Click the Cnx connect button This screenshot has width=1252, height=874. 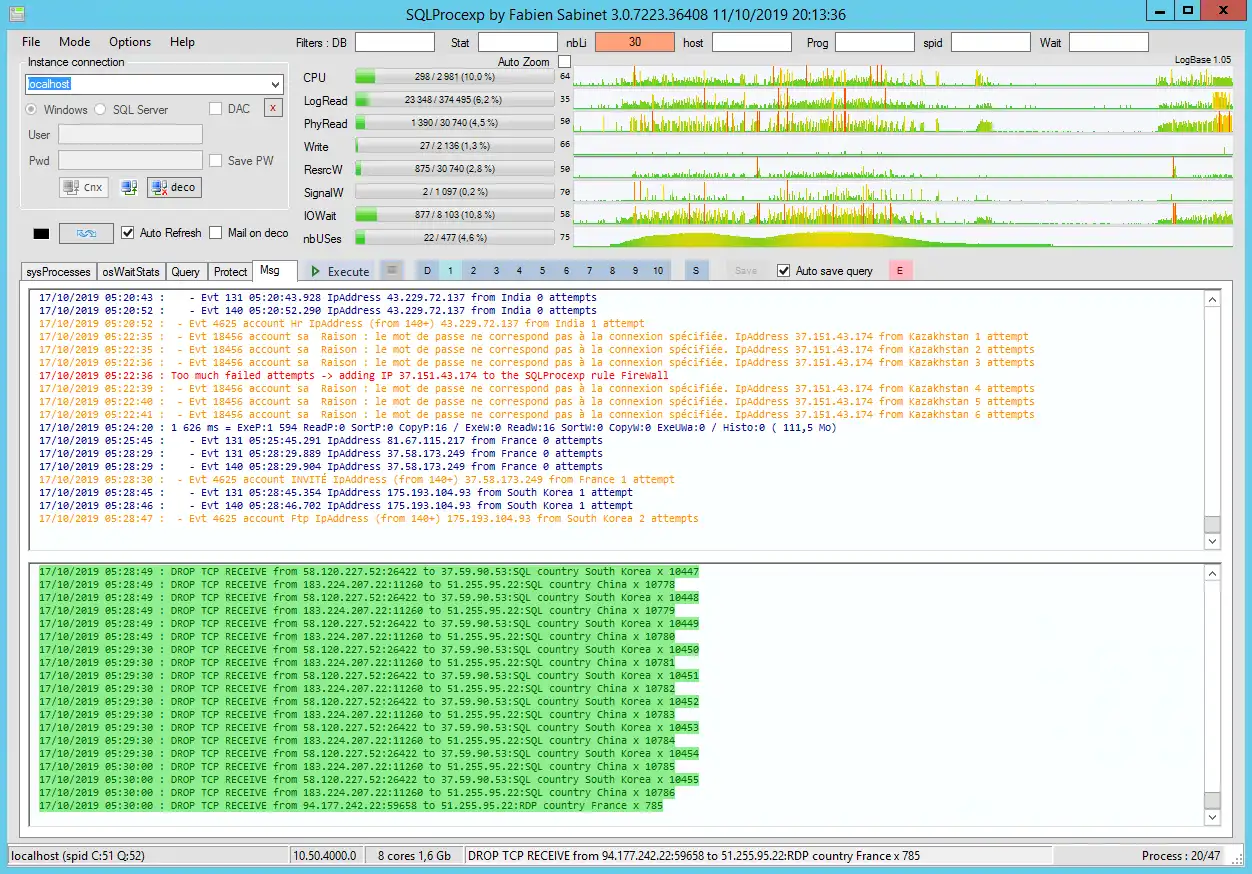point(84,187)
